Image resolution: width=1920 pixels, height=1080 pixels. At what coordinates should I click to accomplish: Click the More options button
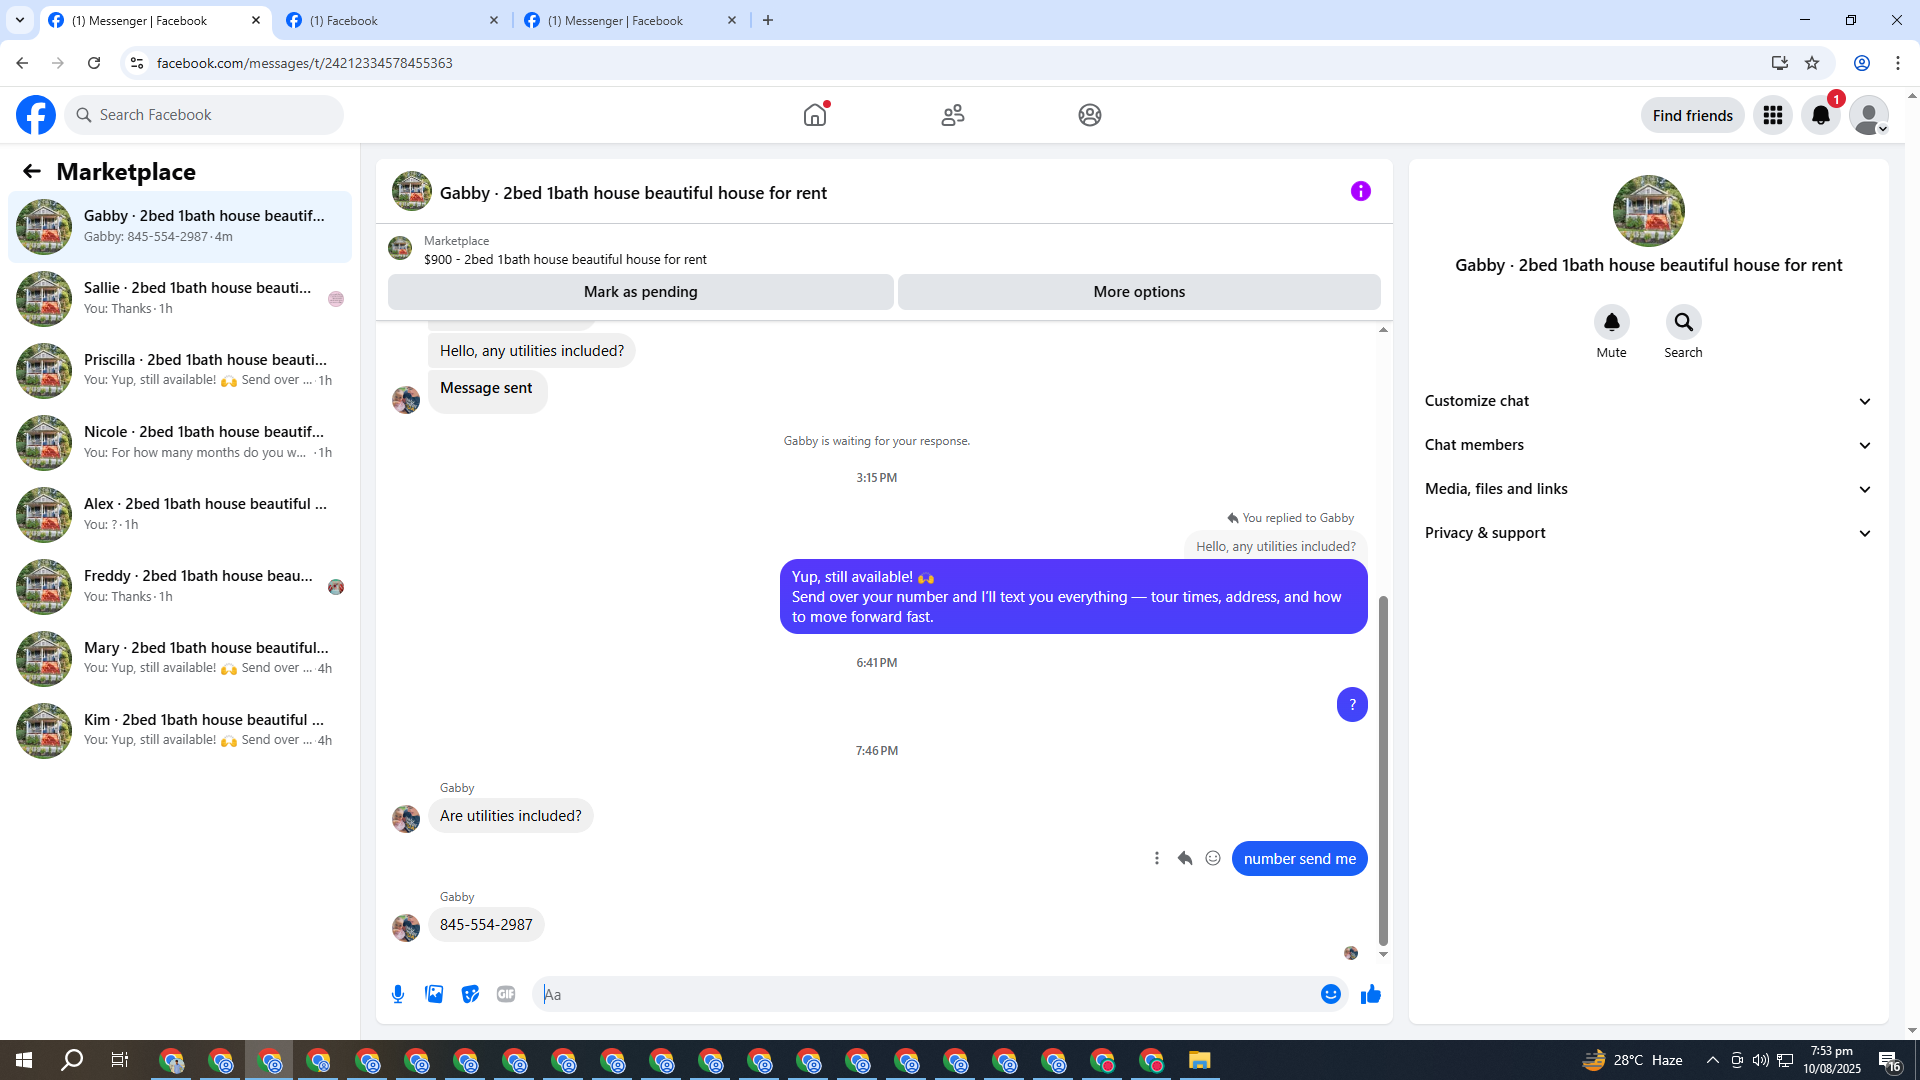[1139, 292]
